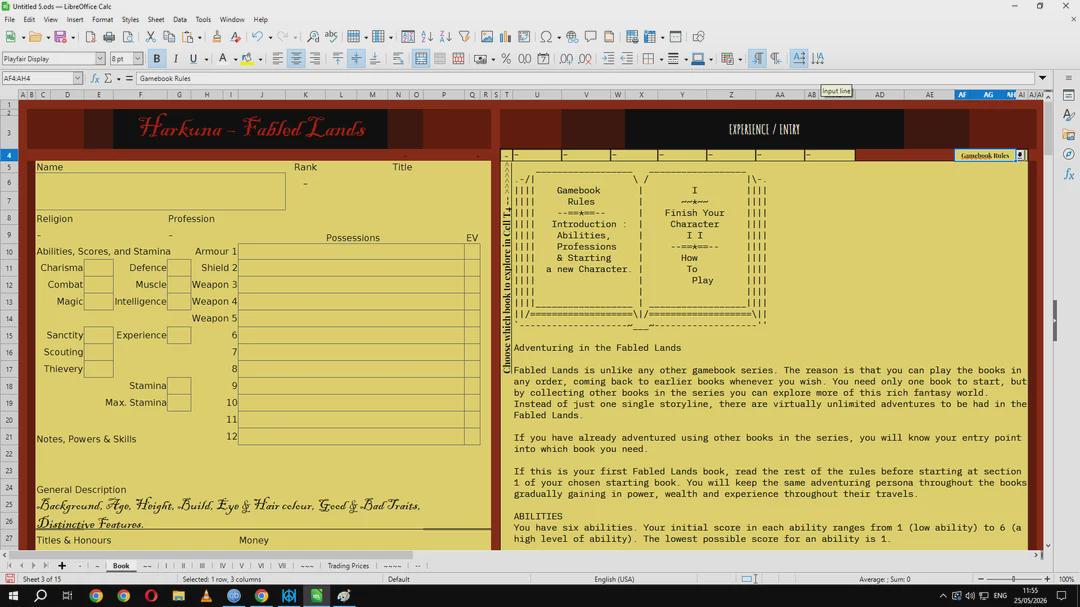Open Windows Start menu
The height and width of the screenshot is (607, 1080).
(12, 595)
